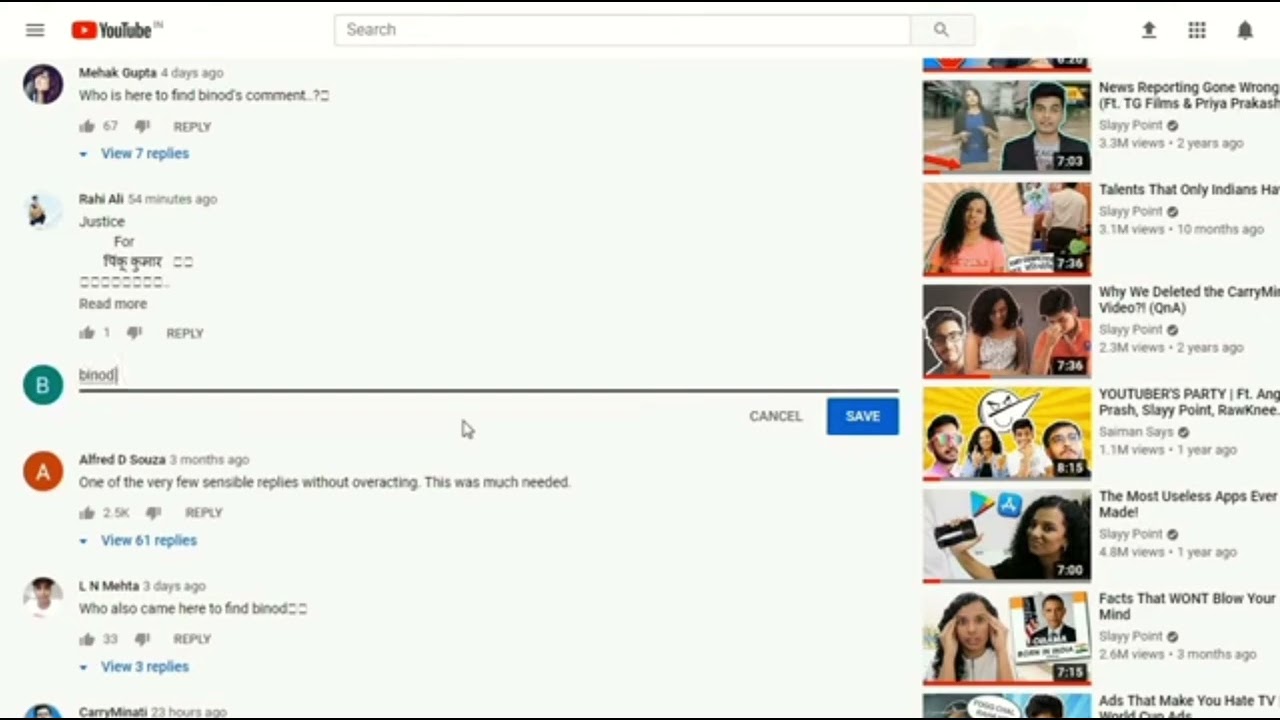Save the edited binod comment
The width and height of the screenshot is (1280, 720).
click(x=863, y=416)
